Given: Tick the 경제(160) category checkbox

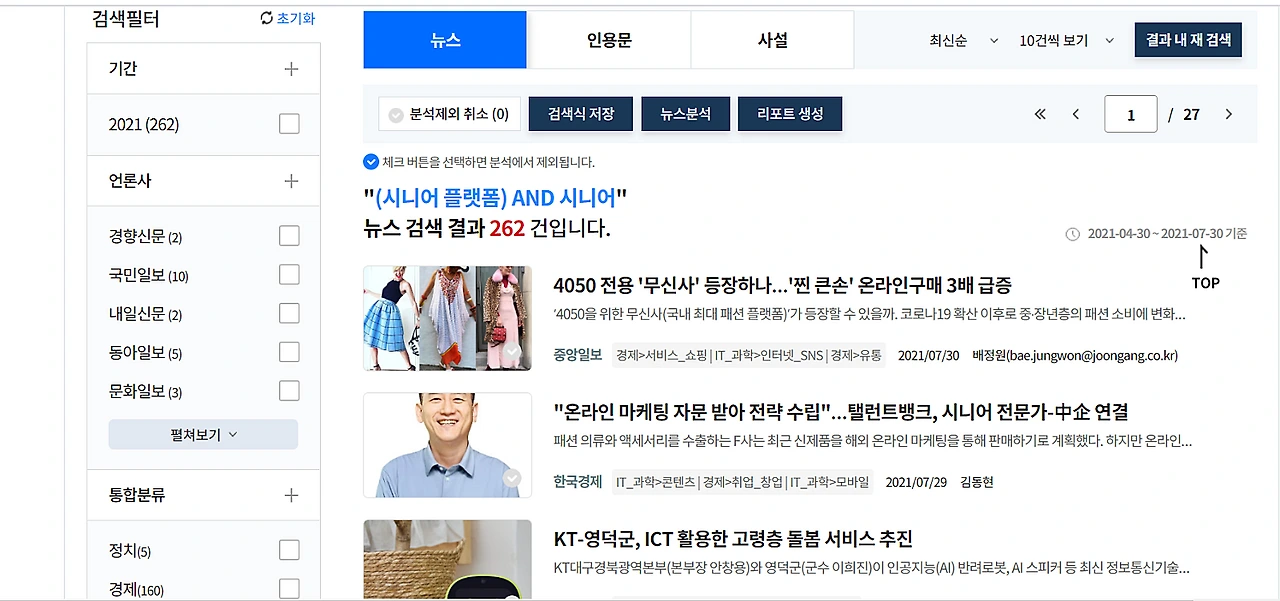Looking at the screenshot, I should 289,589.
